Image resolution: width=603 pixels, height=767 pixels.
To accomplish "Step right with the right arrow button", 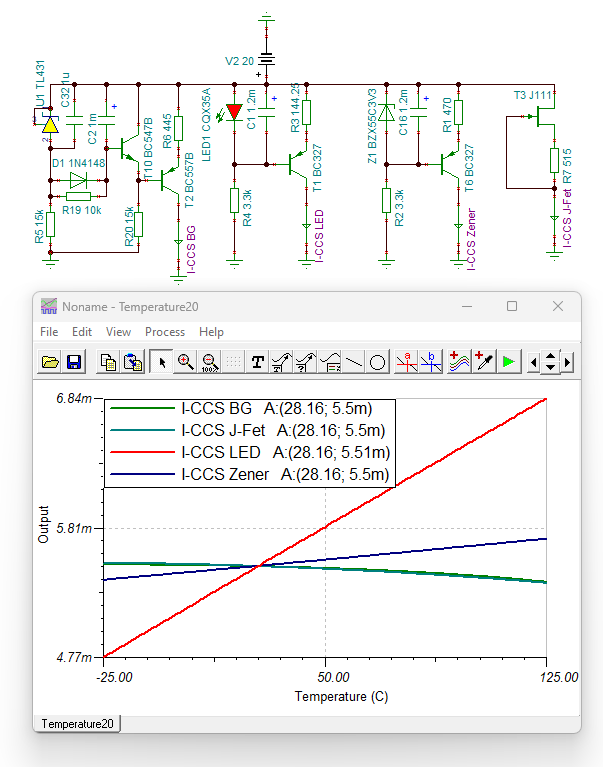I will tap(567, 362).
